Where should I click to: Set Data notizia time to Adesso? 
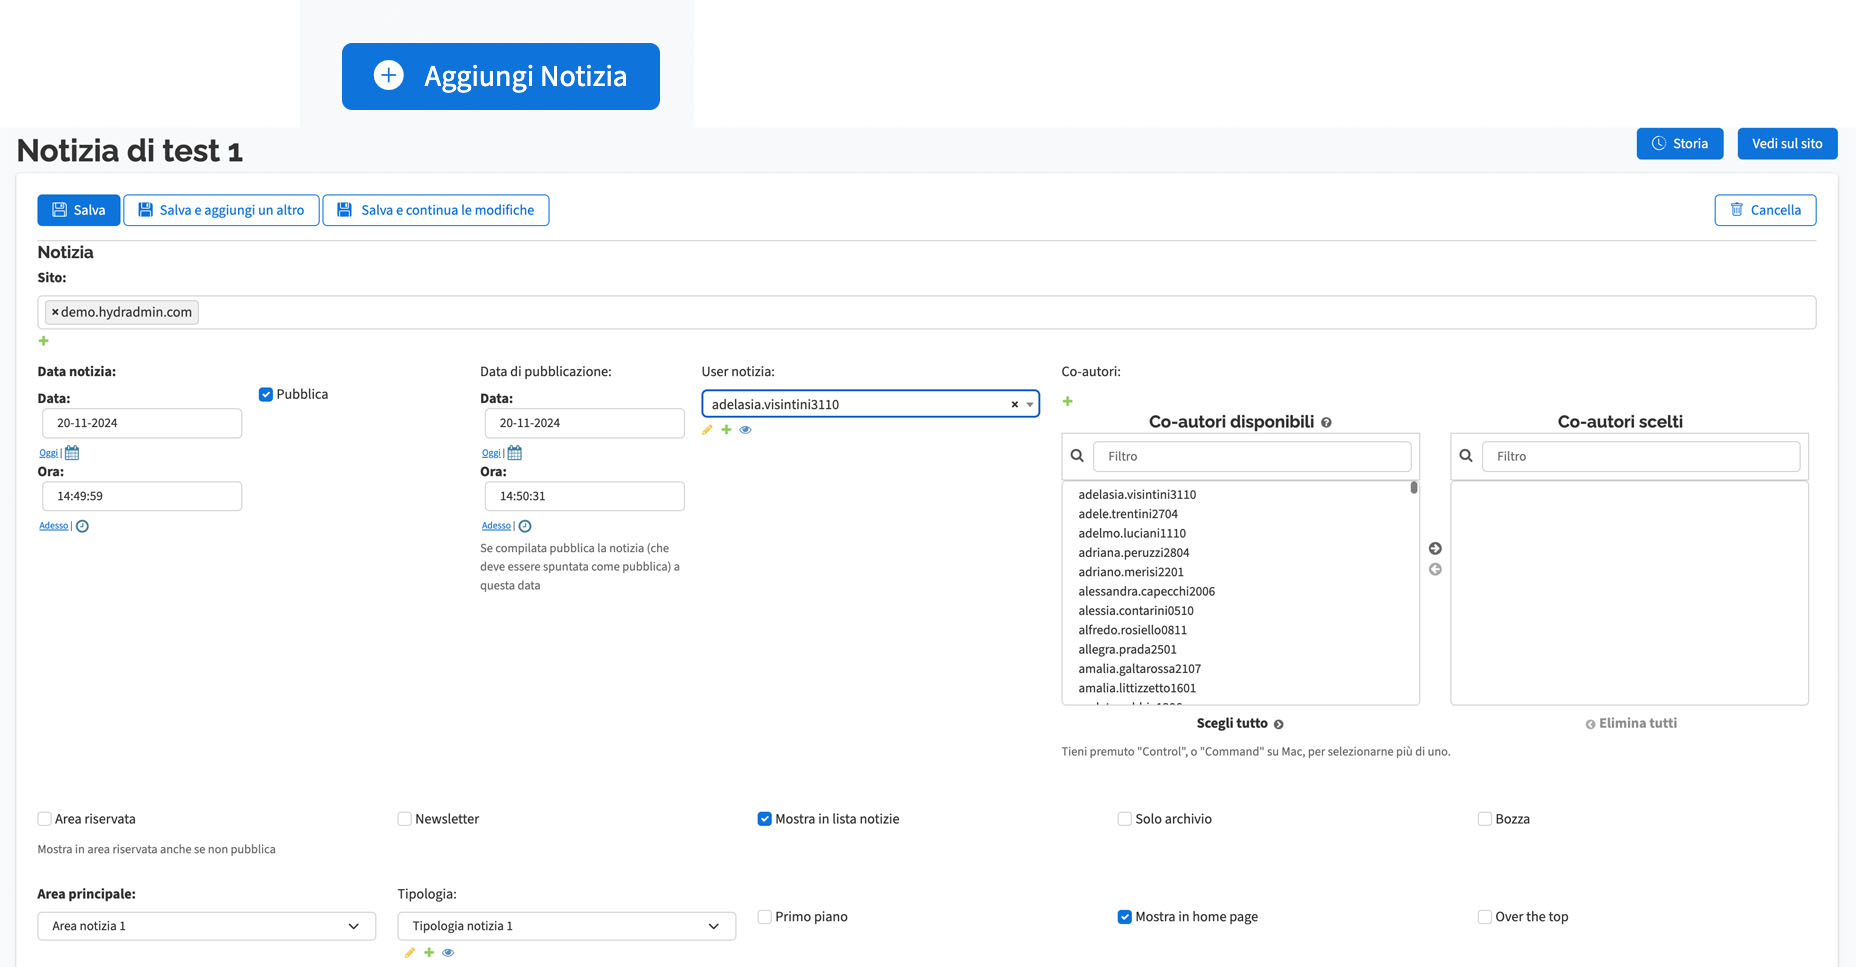[54, 526]
